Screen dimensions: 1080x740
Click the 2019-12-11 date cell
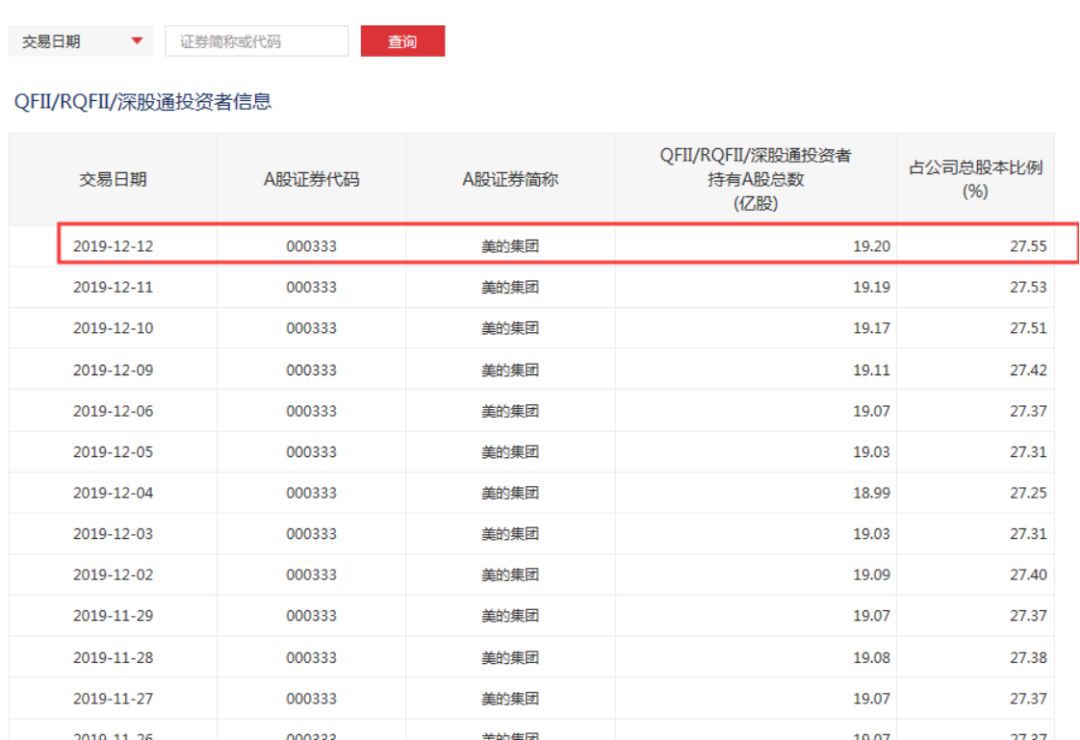pos(113,287)
